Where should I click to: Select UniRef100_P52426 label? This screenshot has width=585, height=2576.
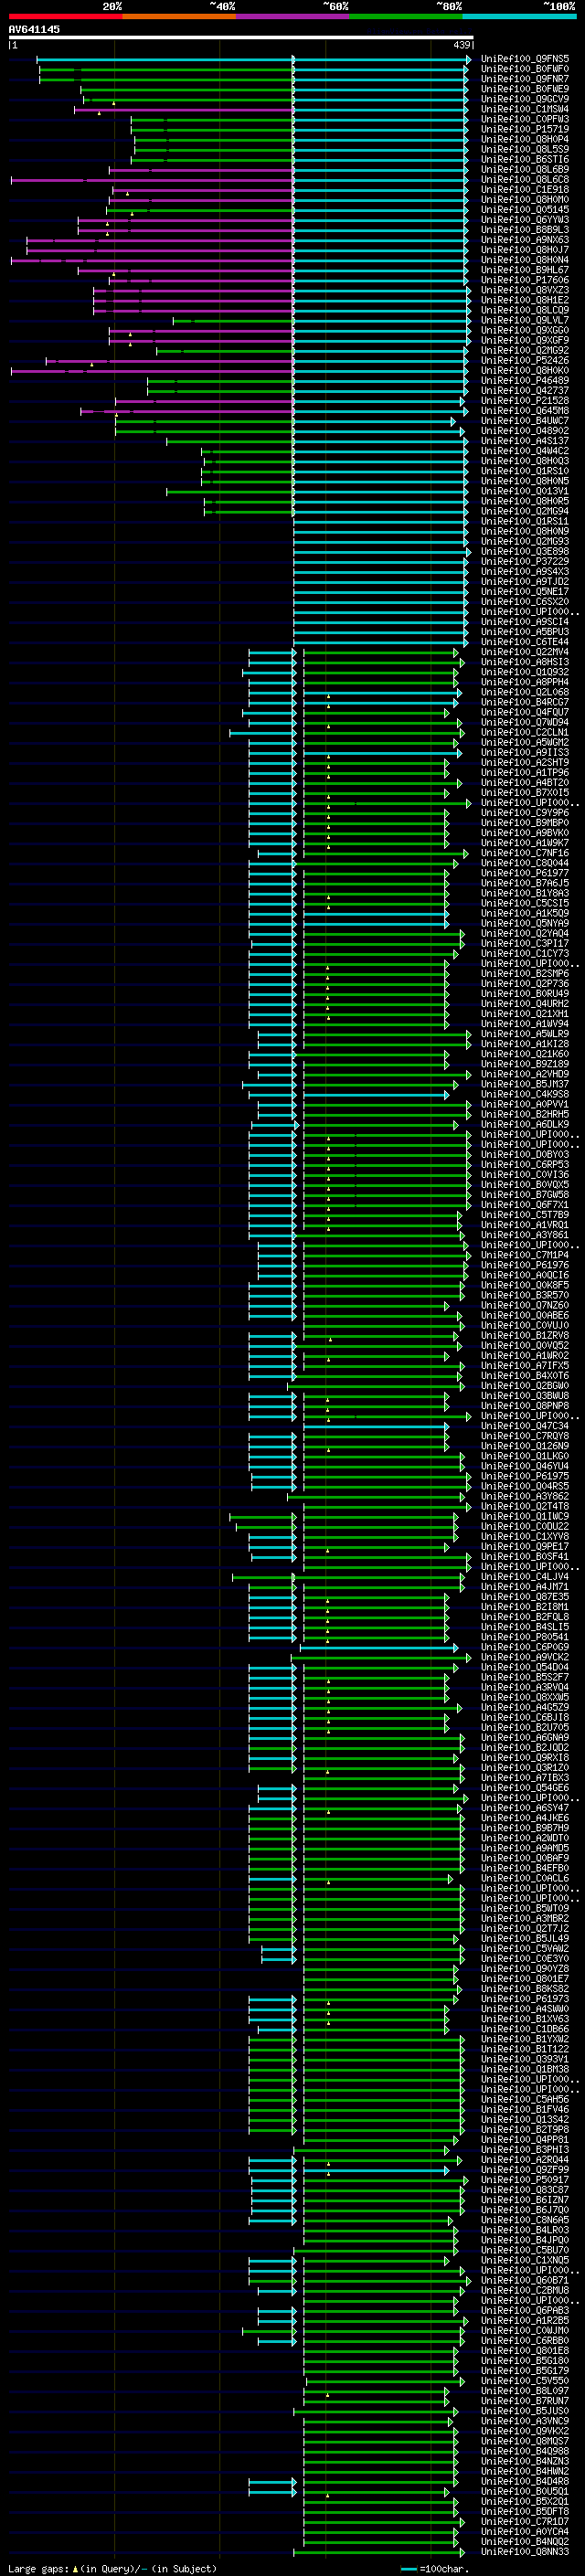point(524,360)
